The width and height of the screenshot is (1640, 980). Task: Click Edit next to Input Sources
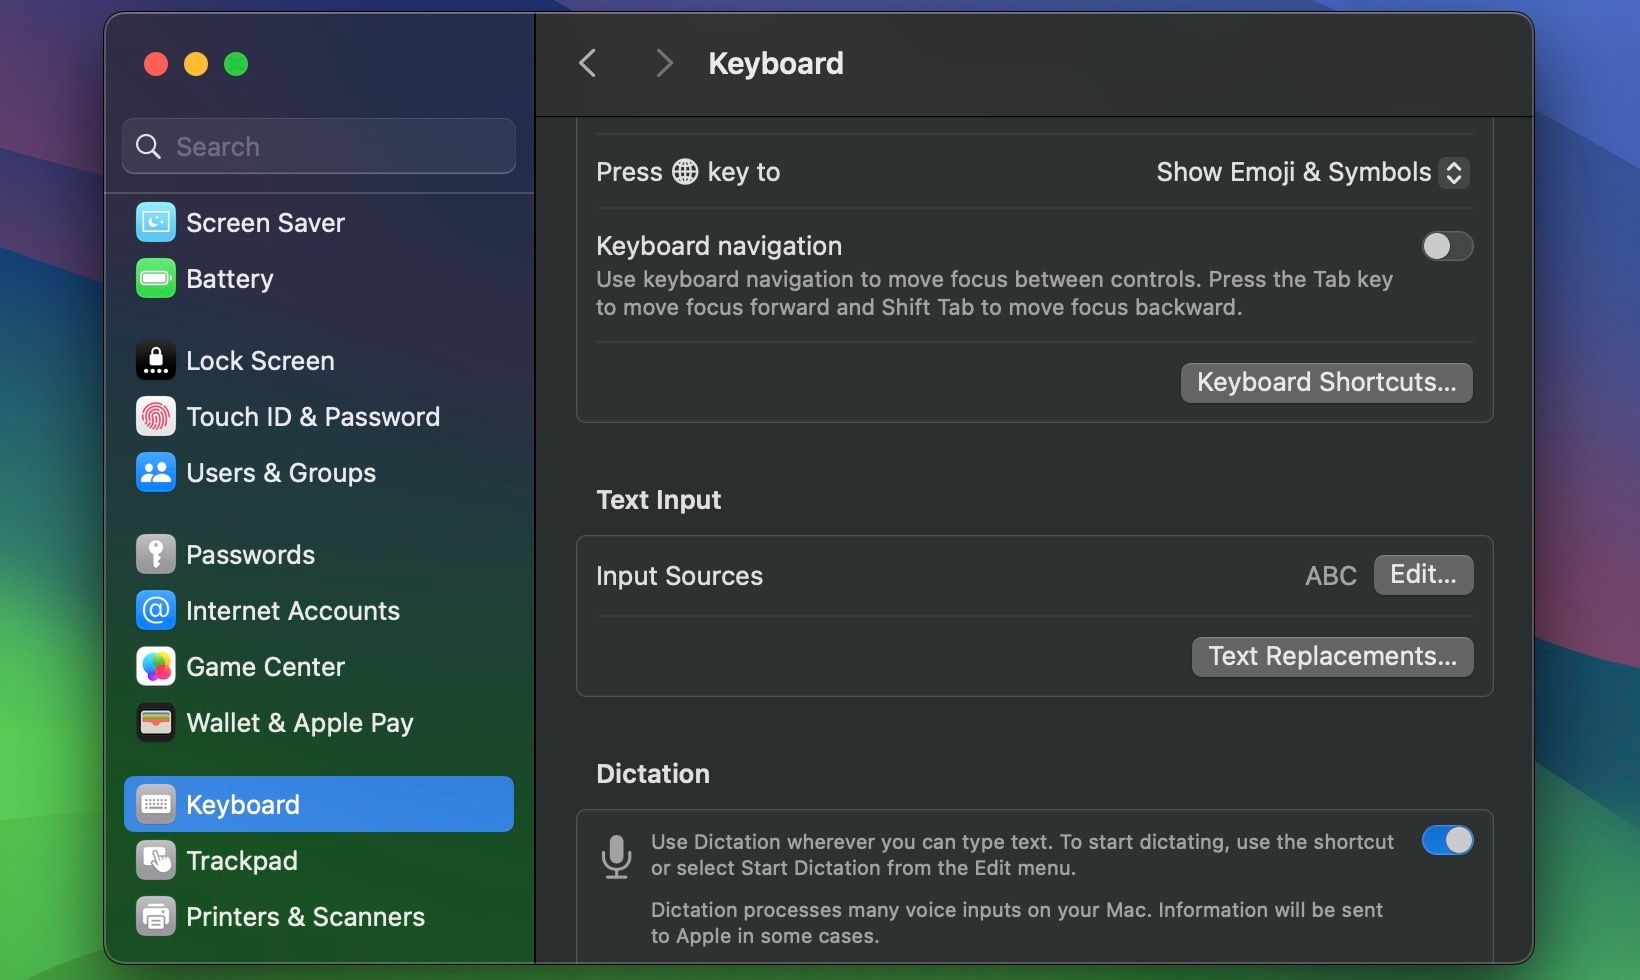[x=1423, y=575]
